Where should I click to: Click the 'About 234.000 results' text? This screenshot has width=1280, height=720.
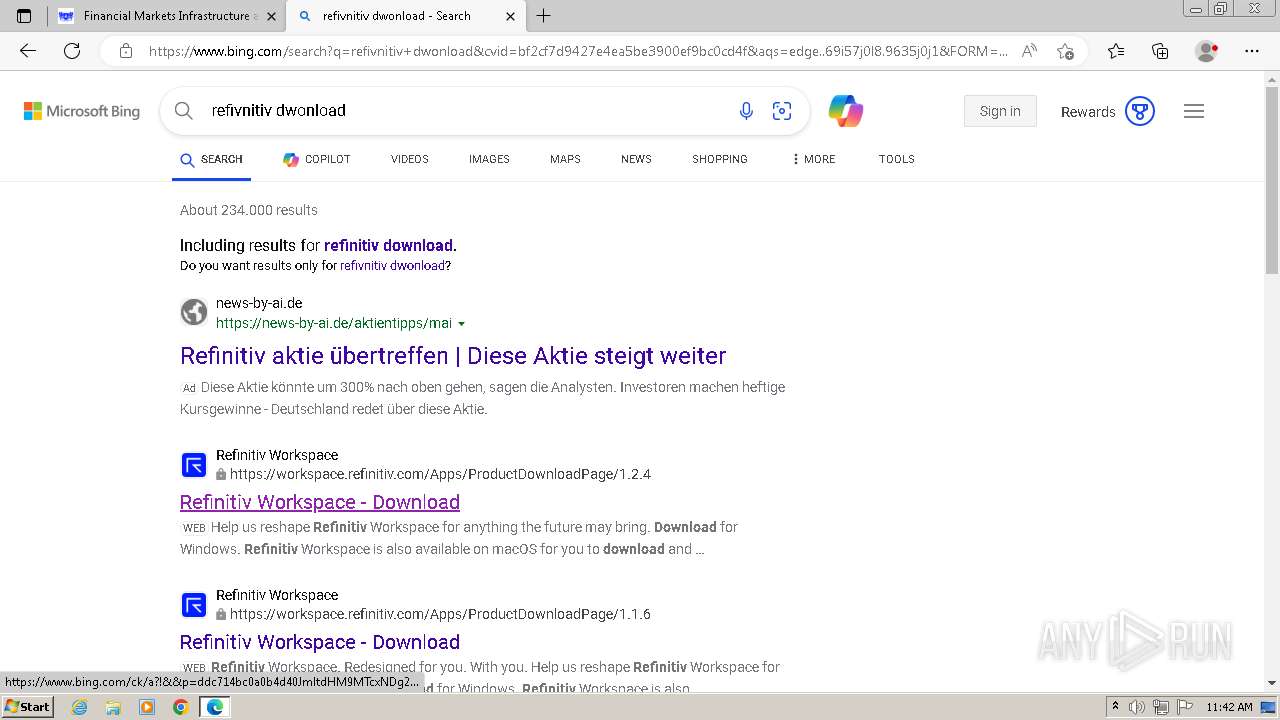click(x=249, y=210)
